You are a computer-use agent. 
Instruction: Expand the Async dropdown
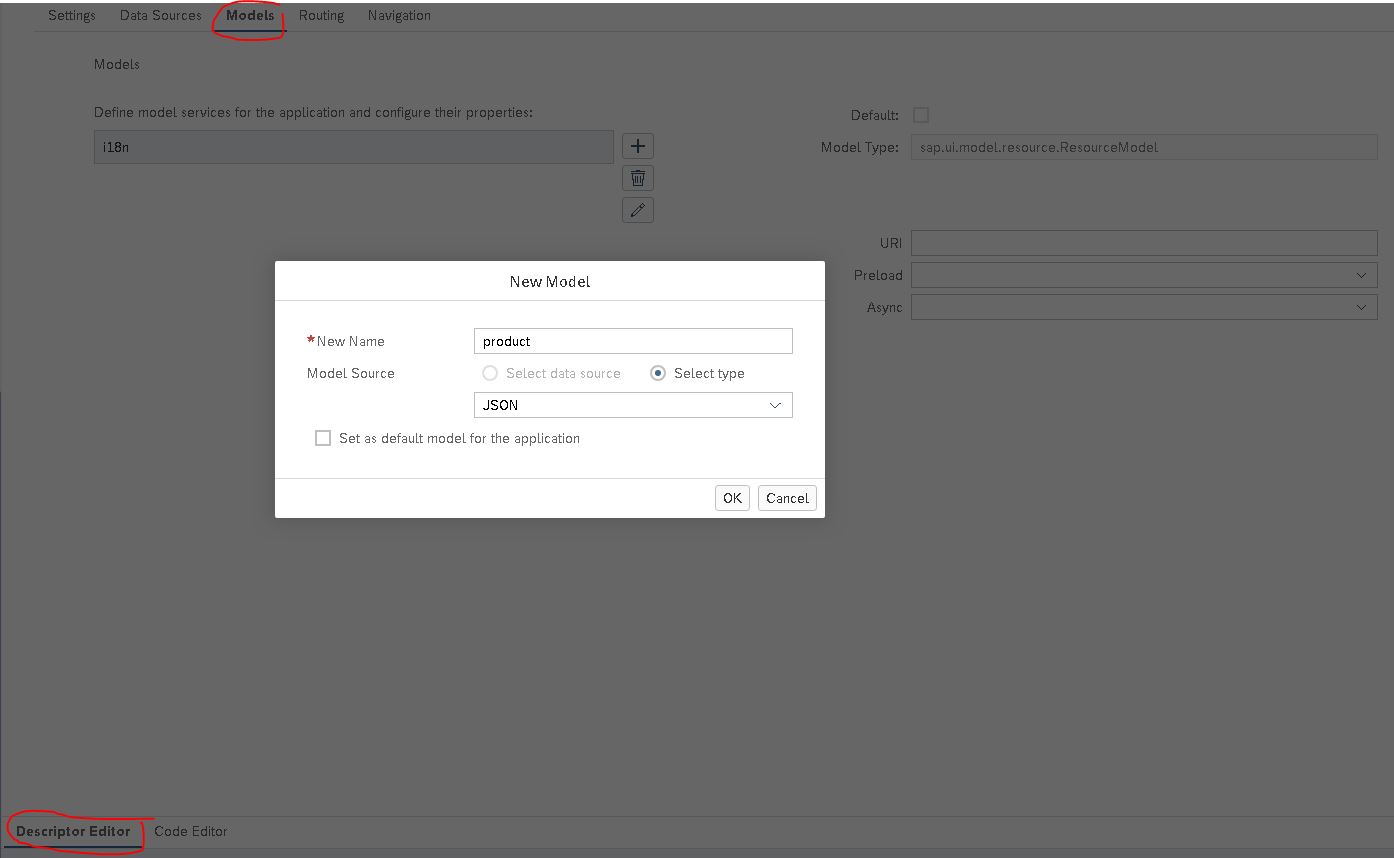1144,307
